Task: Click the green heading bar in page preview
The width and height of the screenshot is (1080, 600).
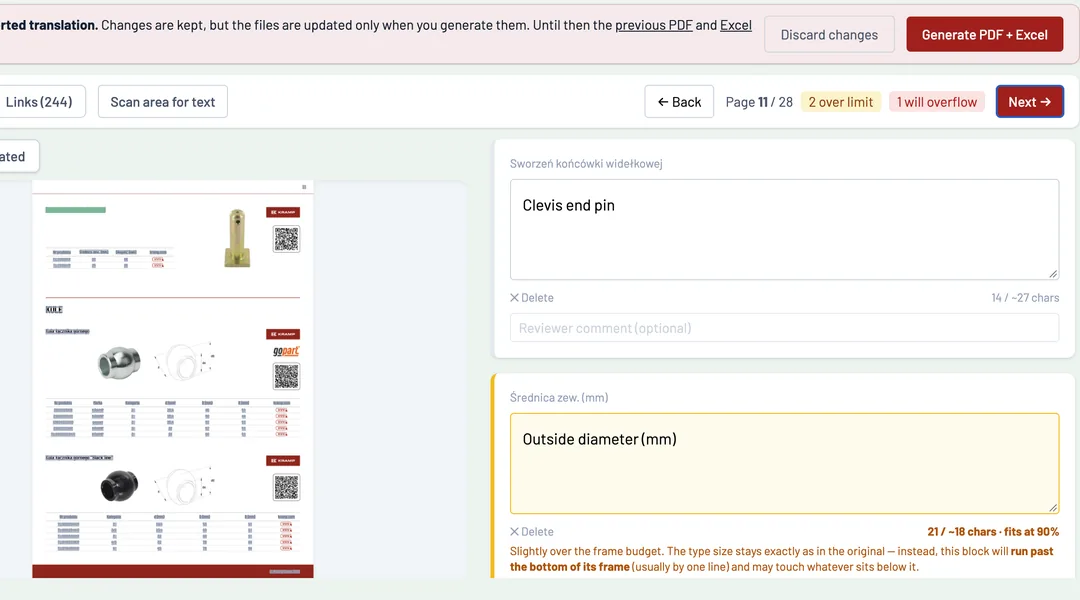Action: [x=76, y=210]
